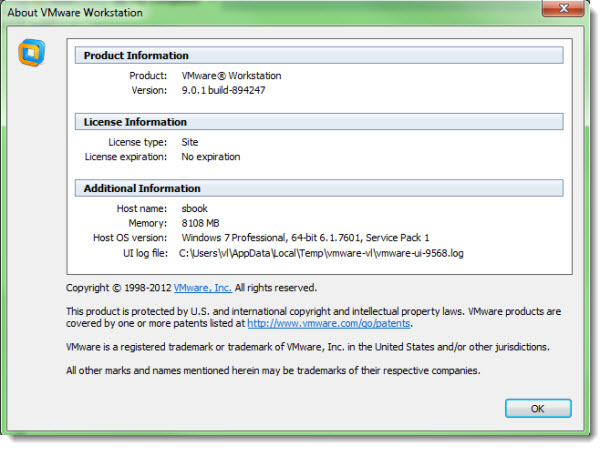Image resolution: width=605 pixels, height=450 pixels.
Task: Click the License expiration label
Action: point(126,157)
